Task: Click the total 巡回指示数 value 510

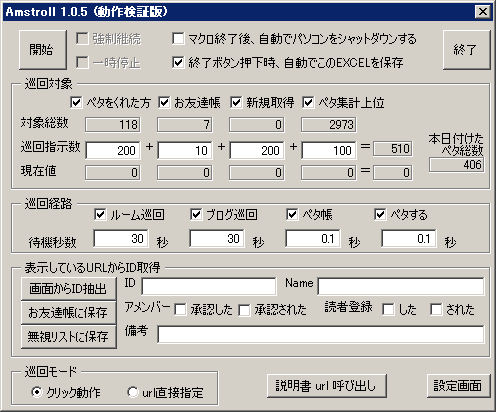Action: (393, 148)
